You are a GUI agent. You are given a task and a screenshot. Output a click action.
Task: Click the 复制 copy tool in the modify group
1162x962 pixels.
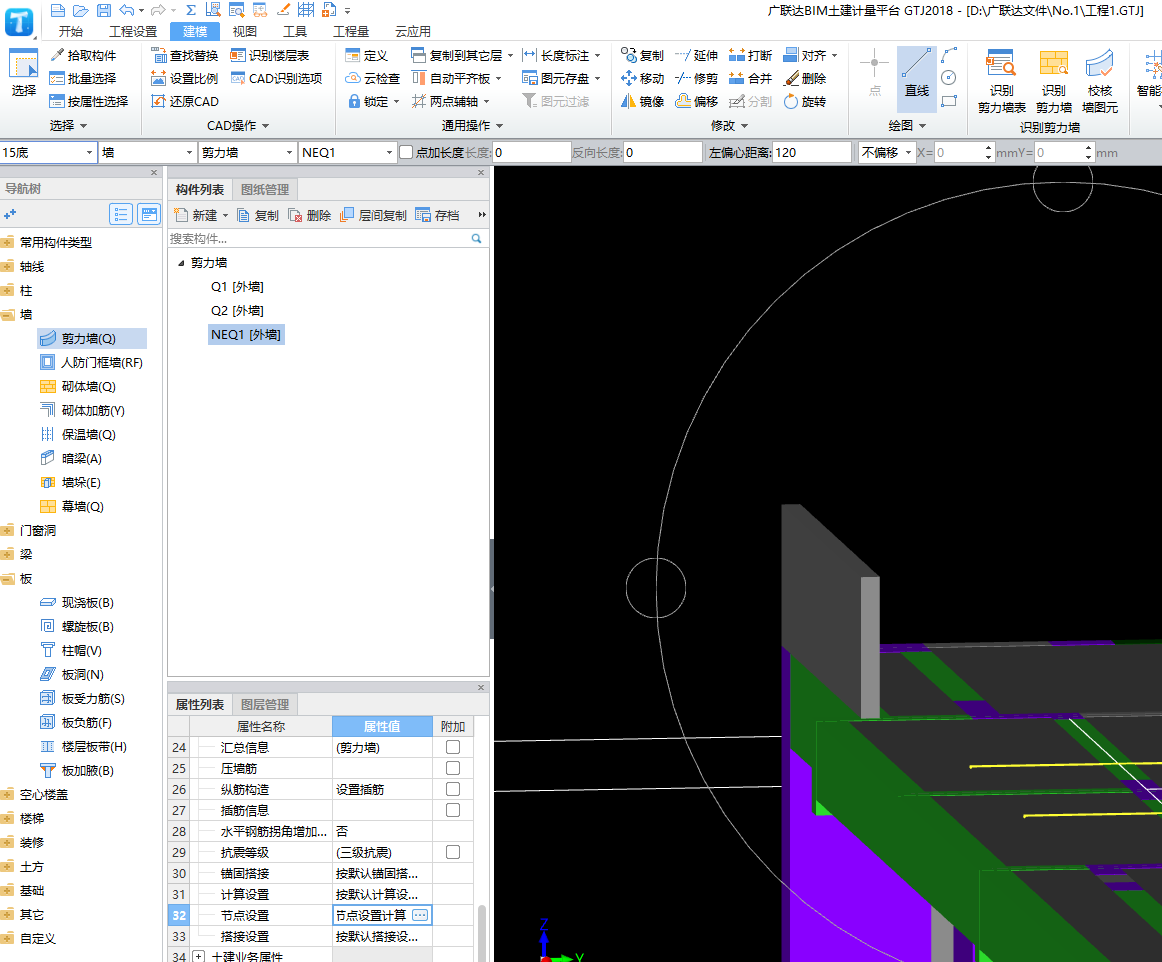pos(643,56)
